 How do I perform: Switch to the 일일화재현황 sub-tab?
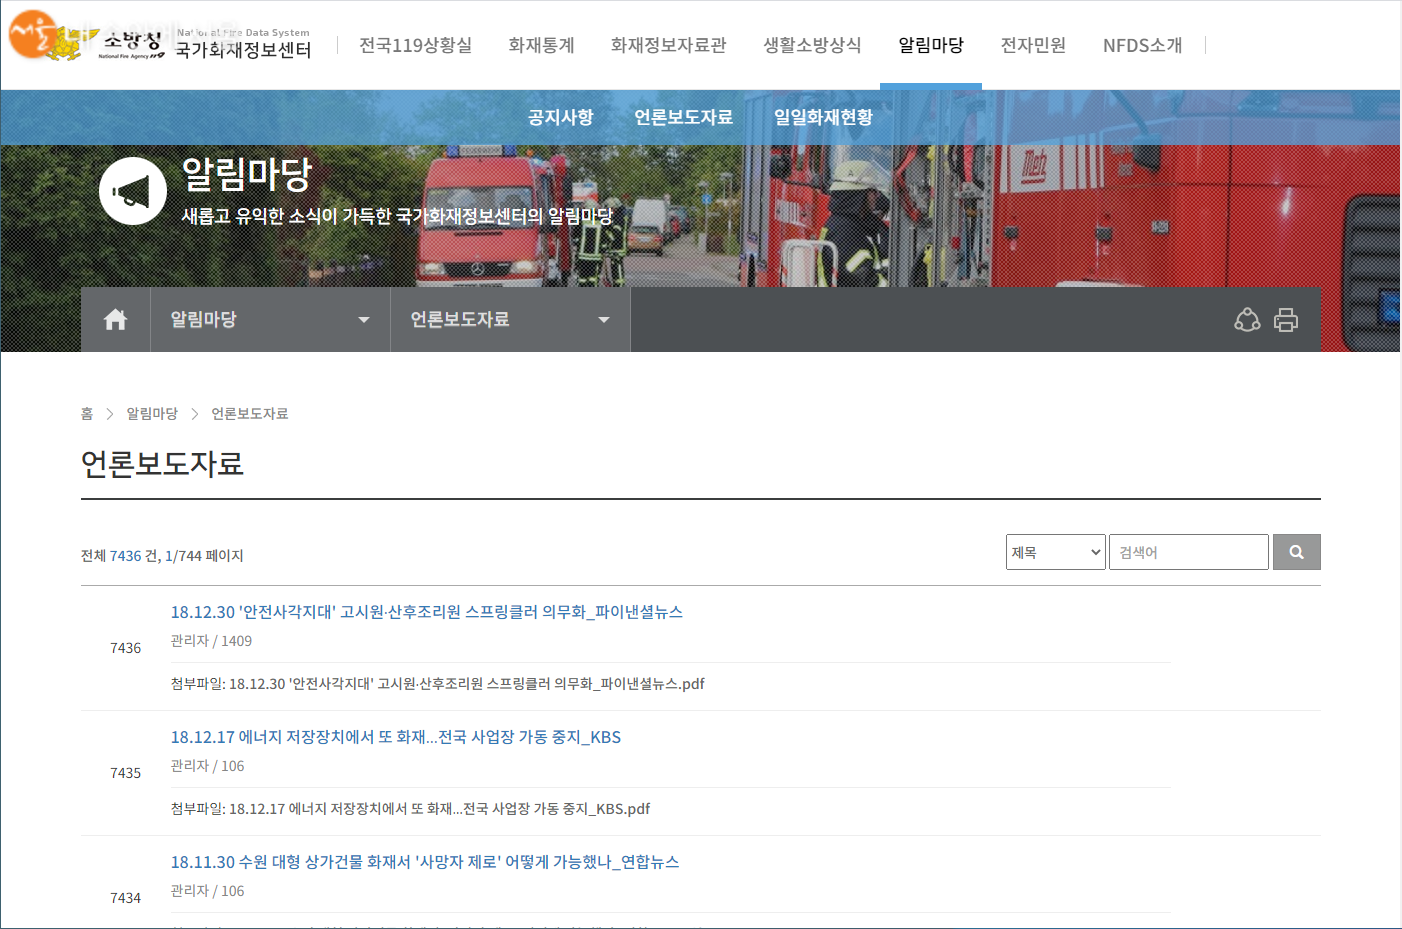[x=823, y=117]
